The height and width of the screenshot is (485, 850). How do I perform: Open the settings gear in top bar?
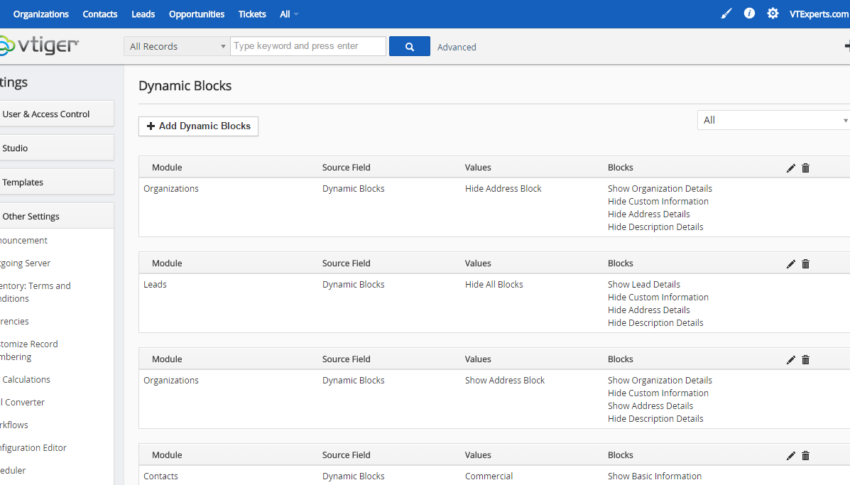[x=772, y=14]
